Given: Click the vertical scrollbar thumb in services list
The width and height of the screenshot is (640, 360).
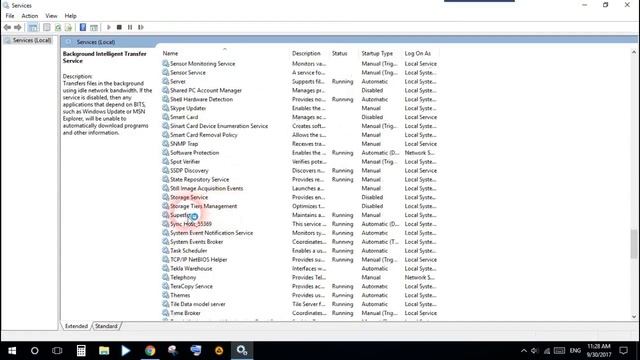Looking at the screenshot, I should 633,244.
